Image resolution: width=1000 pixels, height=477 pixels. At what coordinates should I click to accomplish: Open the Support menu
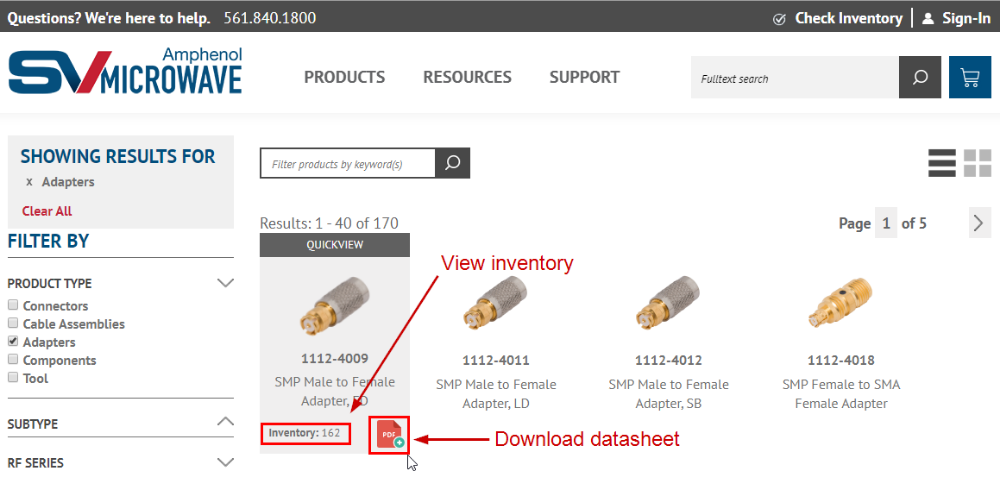pyautogui.click(x=584, y=77)
